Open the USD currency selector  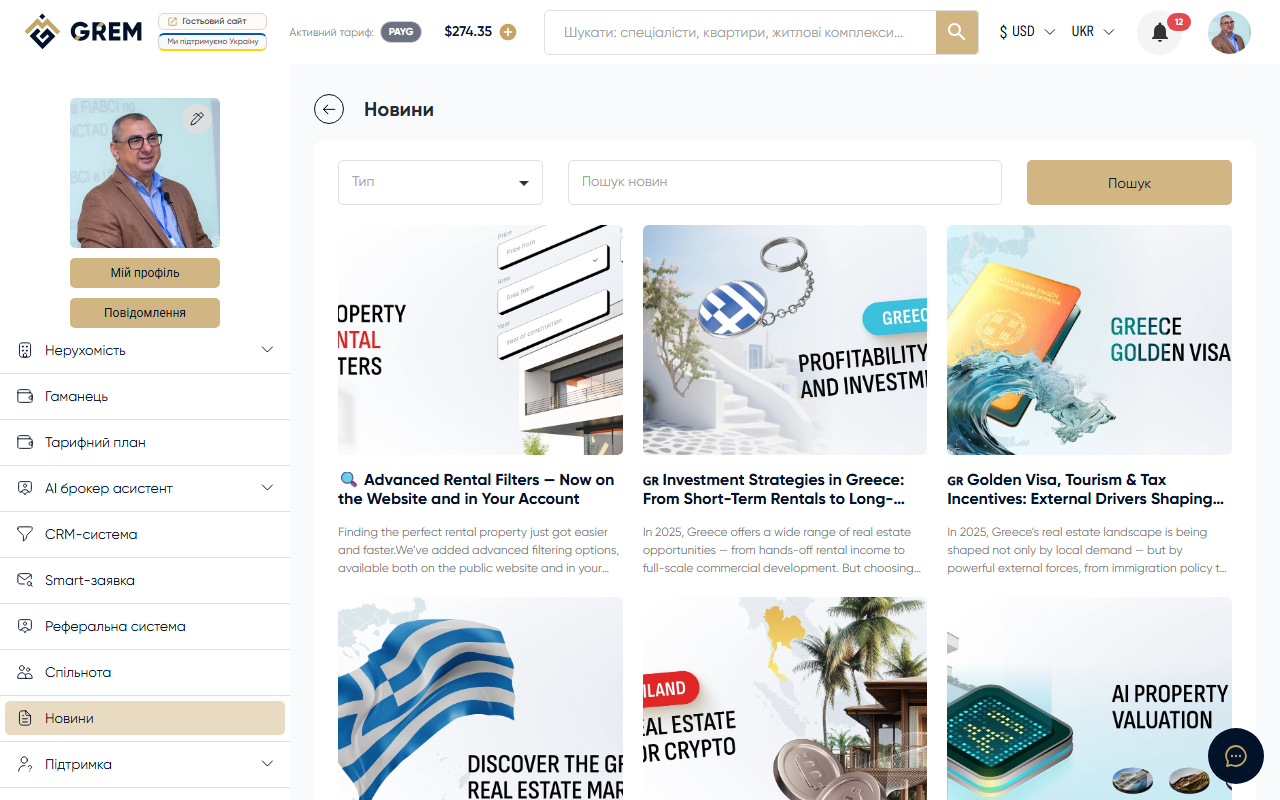(1027, 32)
